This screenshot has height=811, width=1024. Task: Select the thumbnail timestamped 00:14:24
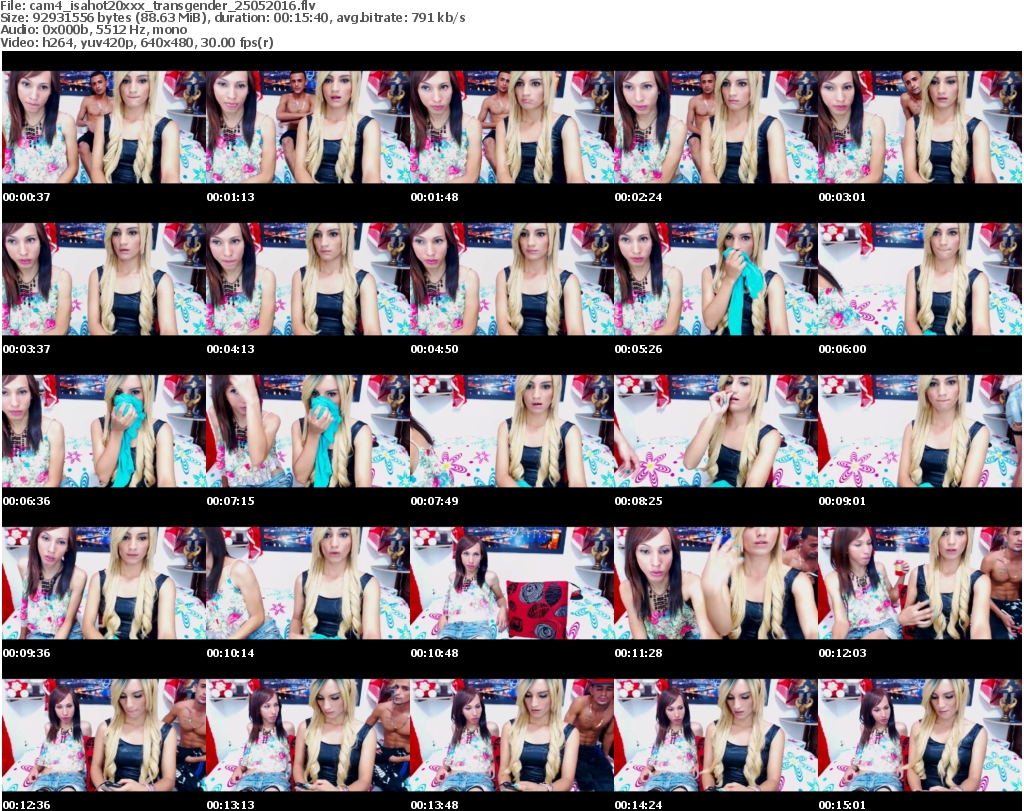click(x=716, y=736)
